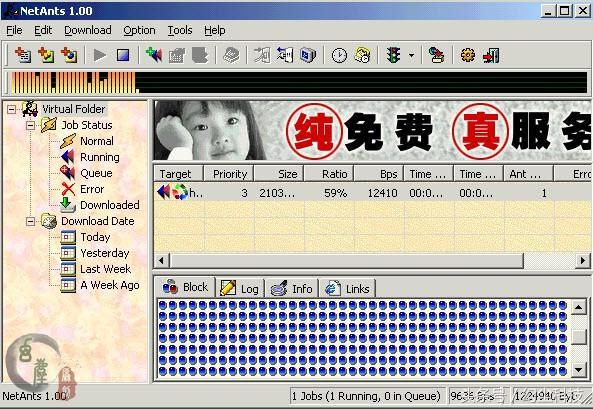Sort by the Target column header
This screenshot has height=409, width=593.
179,174
